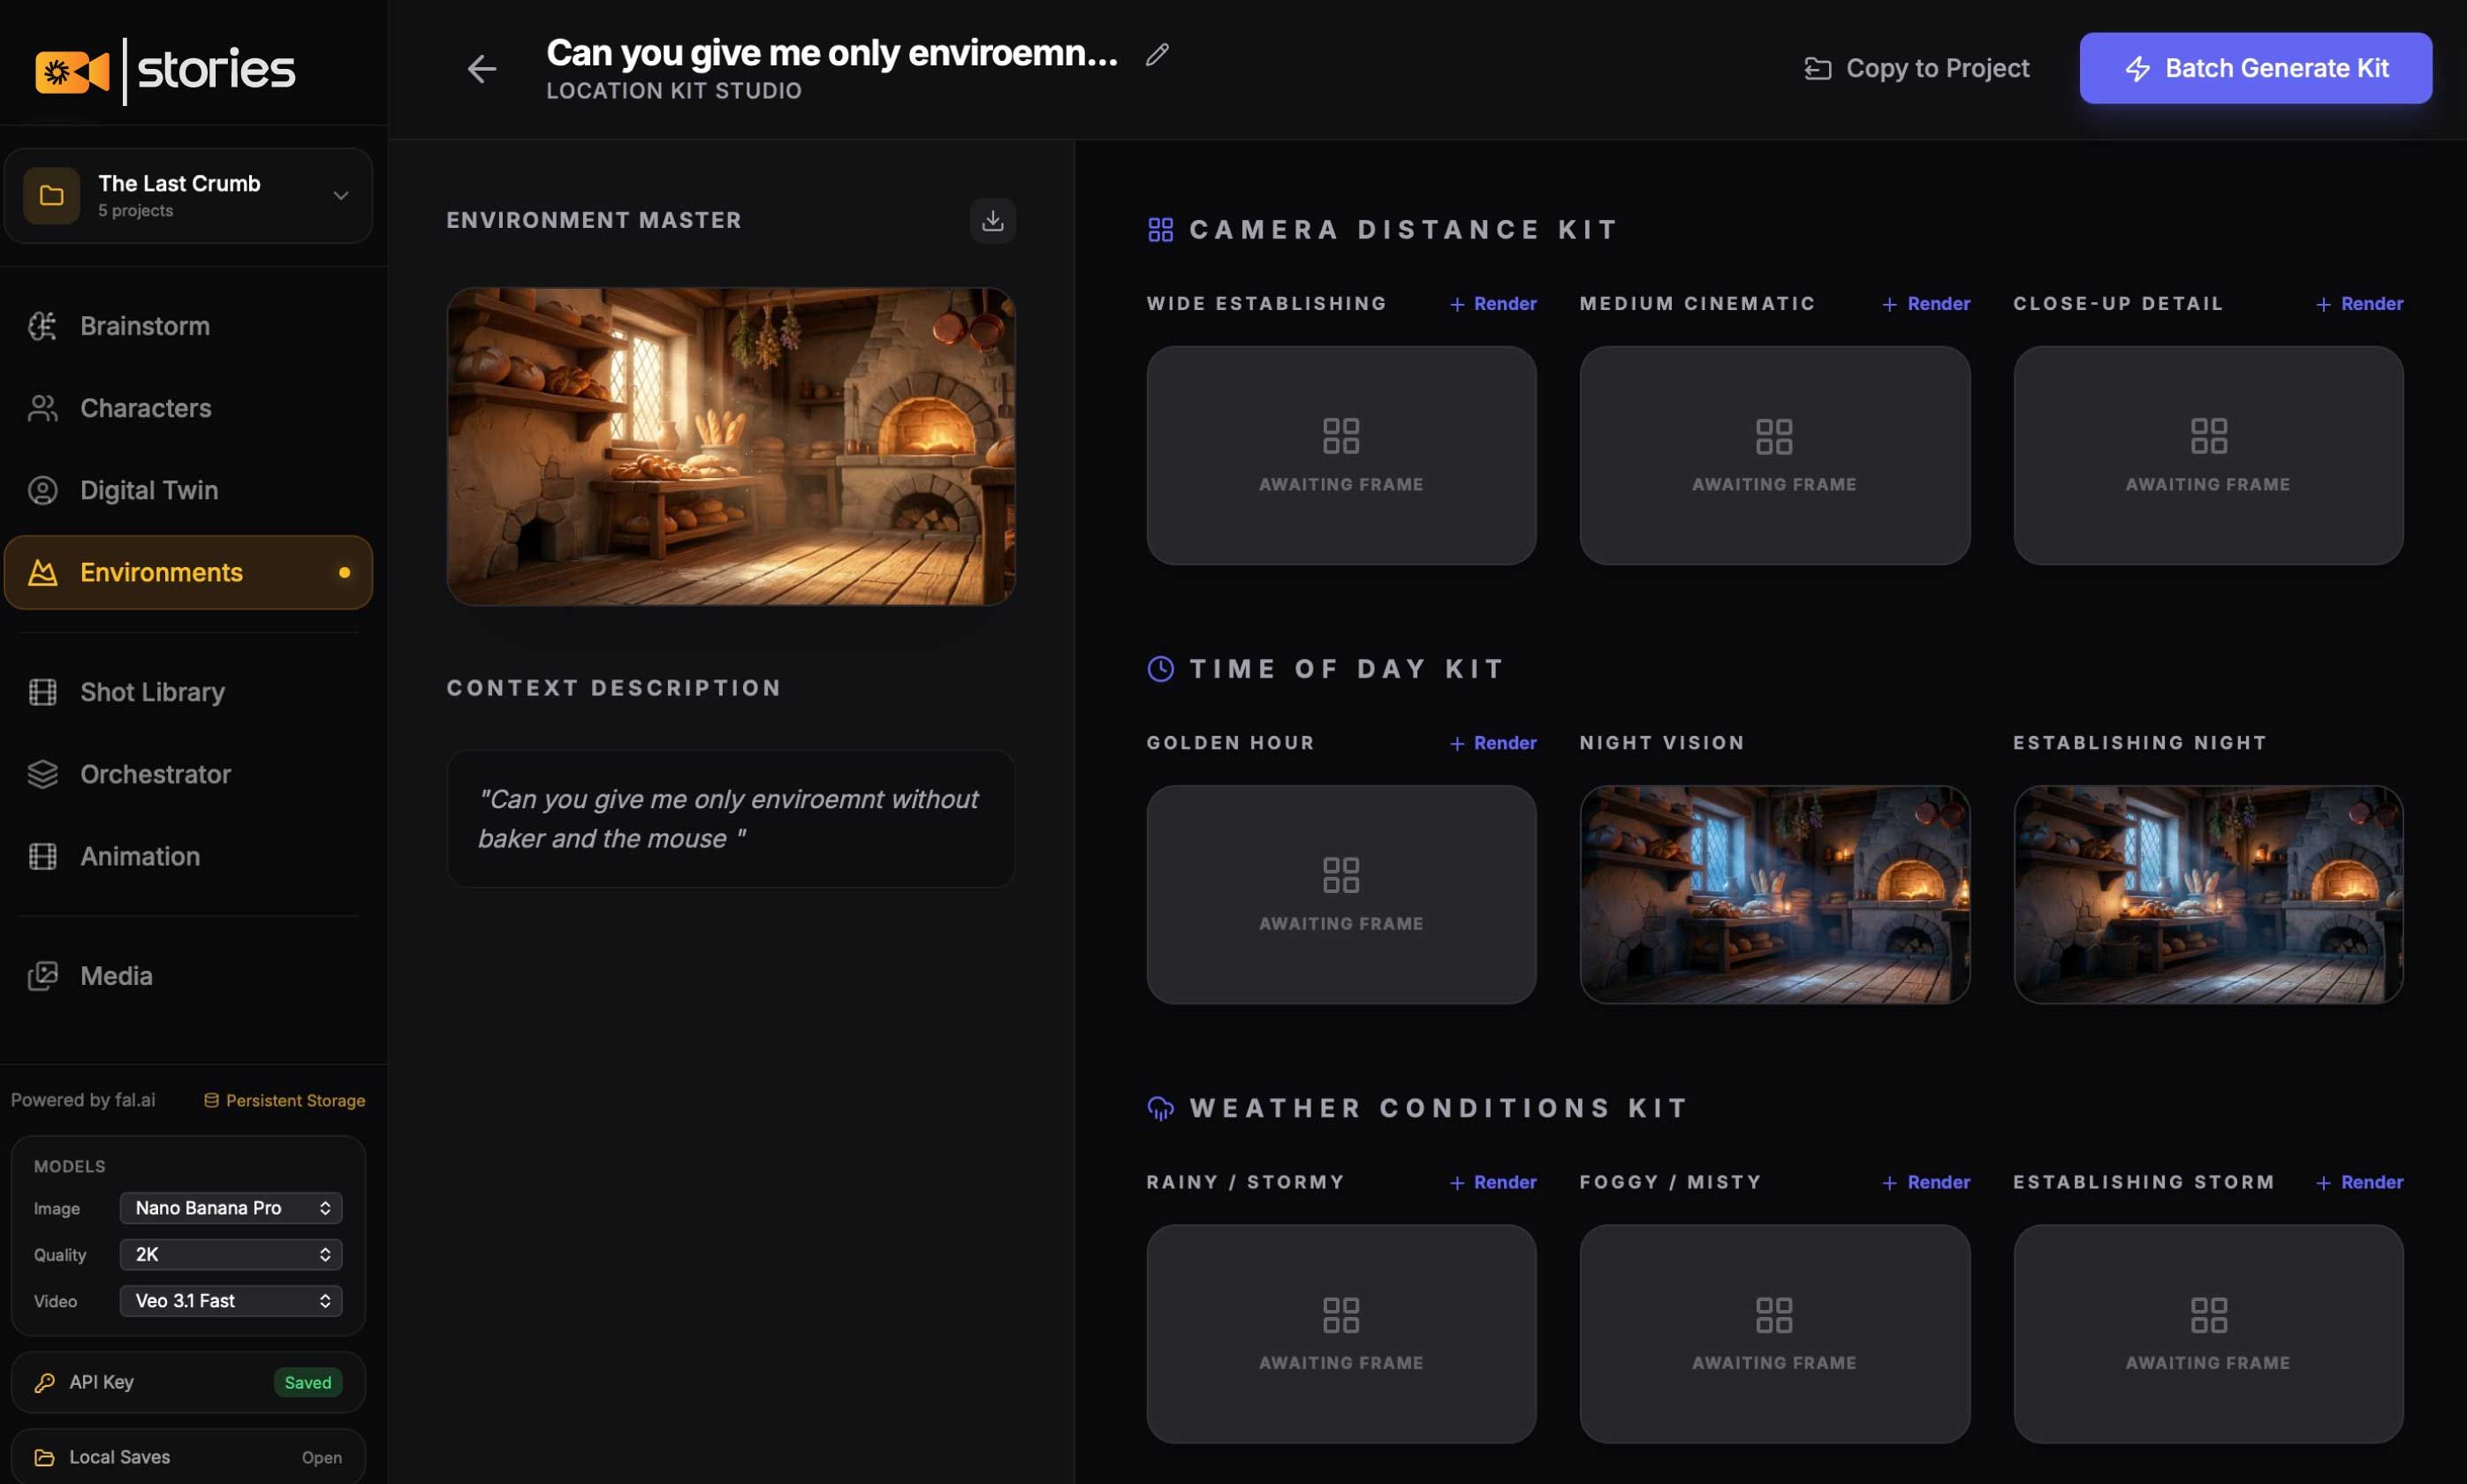2467x1484 pixels.
Task: Render the Foggy / Misty frame
Action: coord(1926,1182)
